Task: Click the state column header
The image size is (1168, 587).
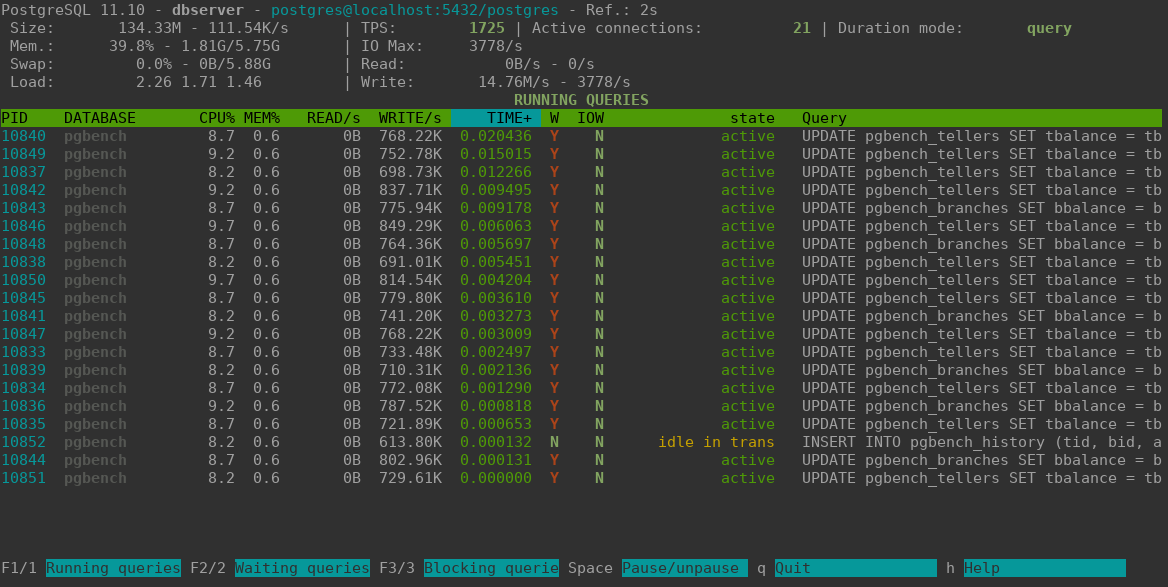Action: tap(752, 118)
